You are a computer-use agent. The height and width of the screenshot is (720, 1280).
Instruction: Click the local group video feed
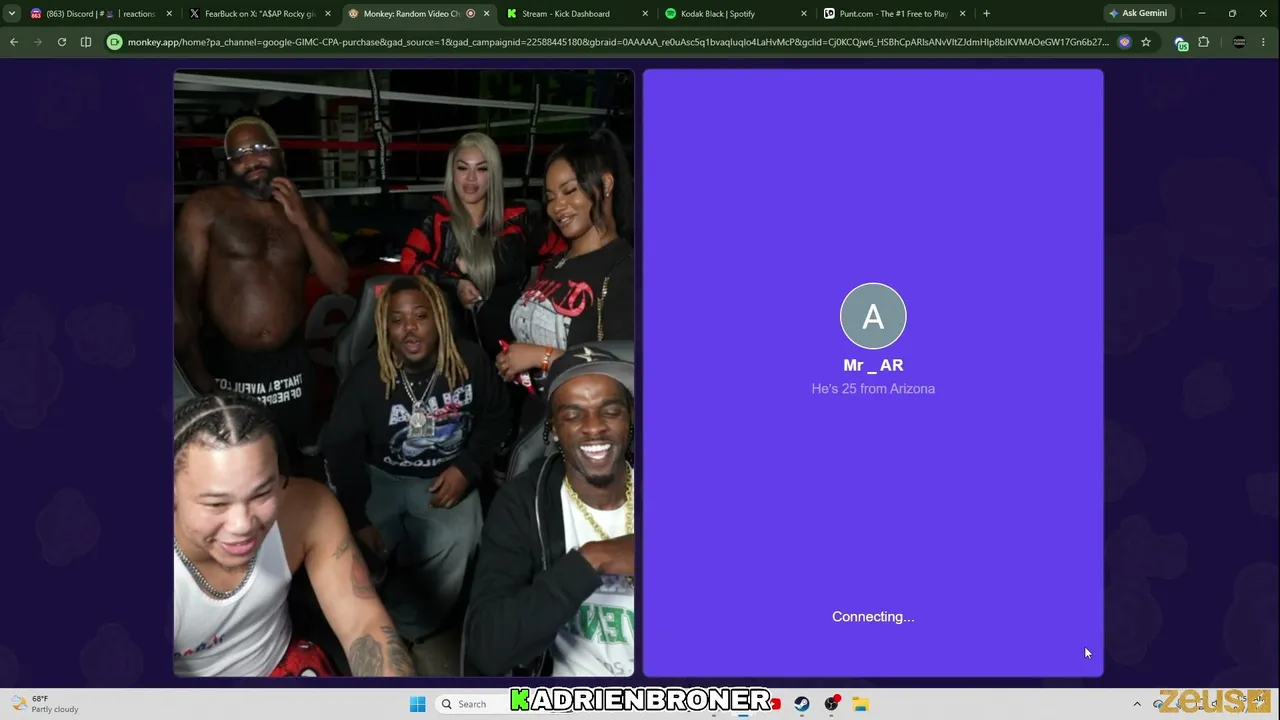[404, 373]
